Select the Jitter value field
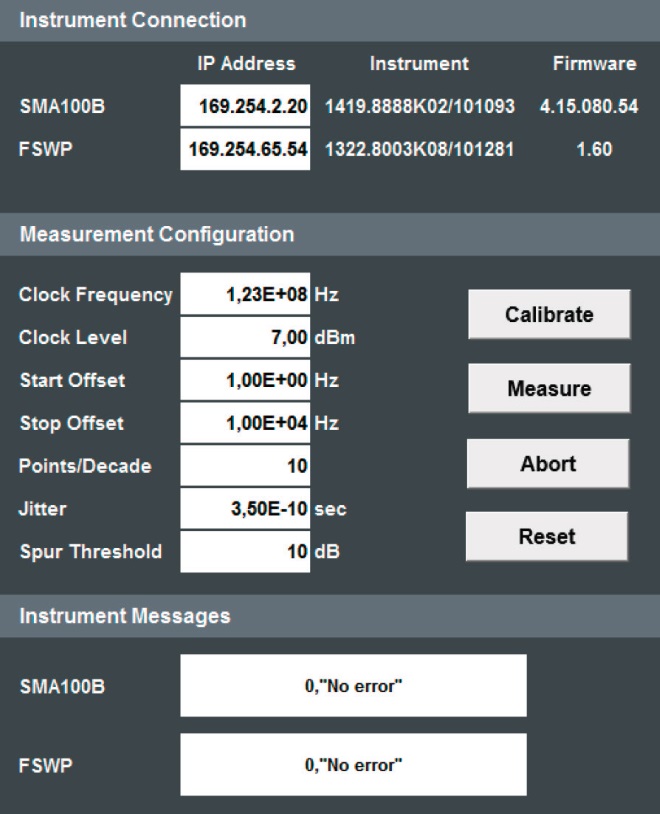 pos(245,509)
